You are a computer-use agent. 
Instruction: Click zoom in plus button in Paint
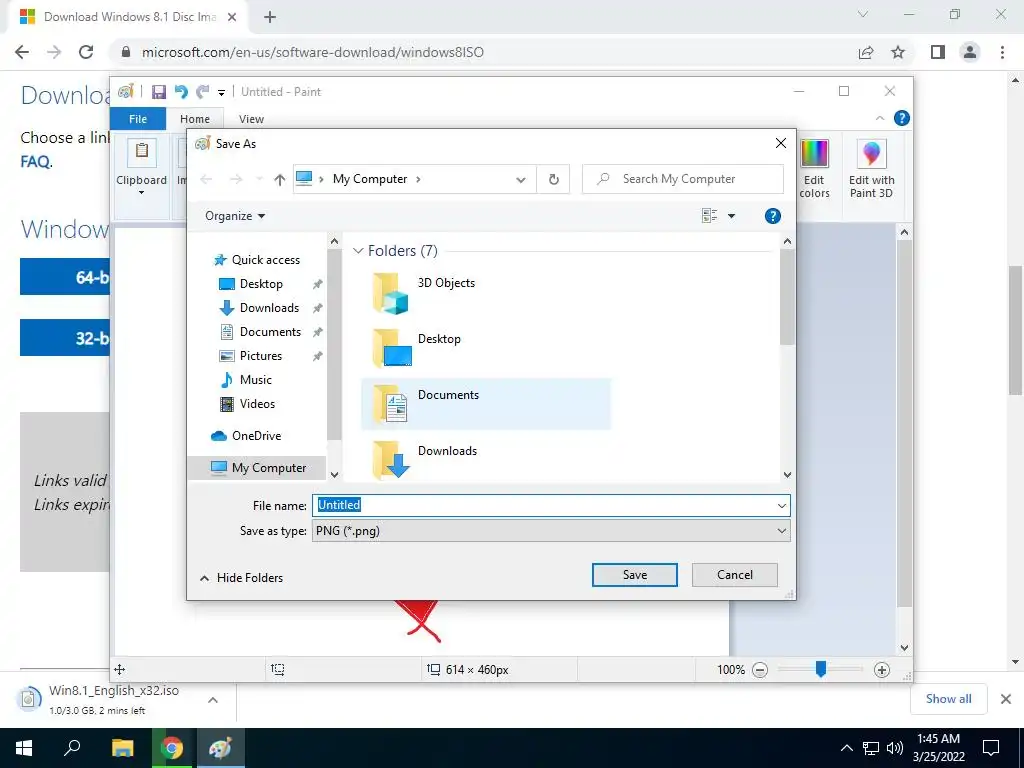tap(882, 669)
